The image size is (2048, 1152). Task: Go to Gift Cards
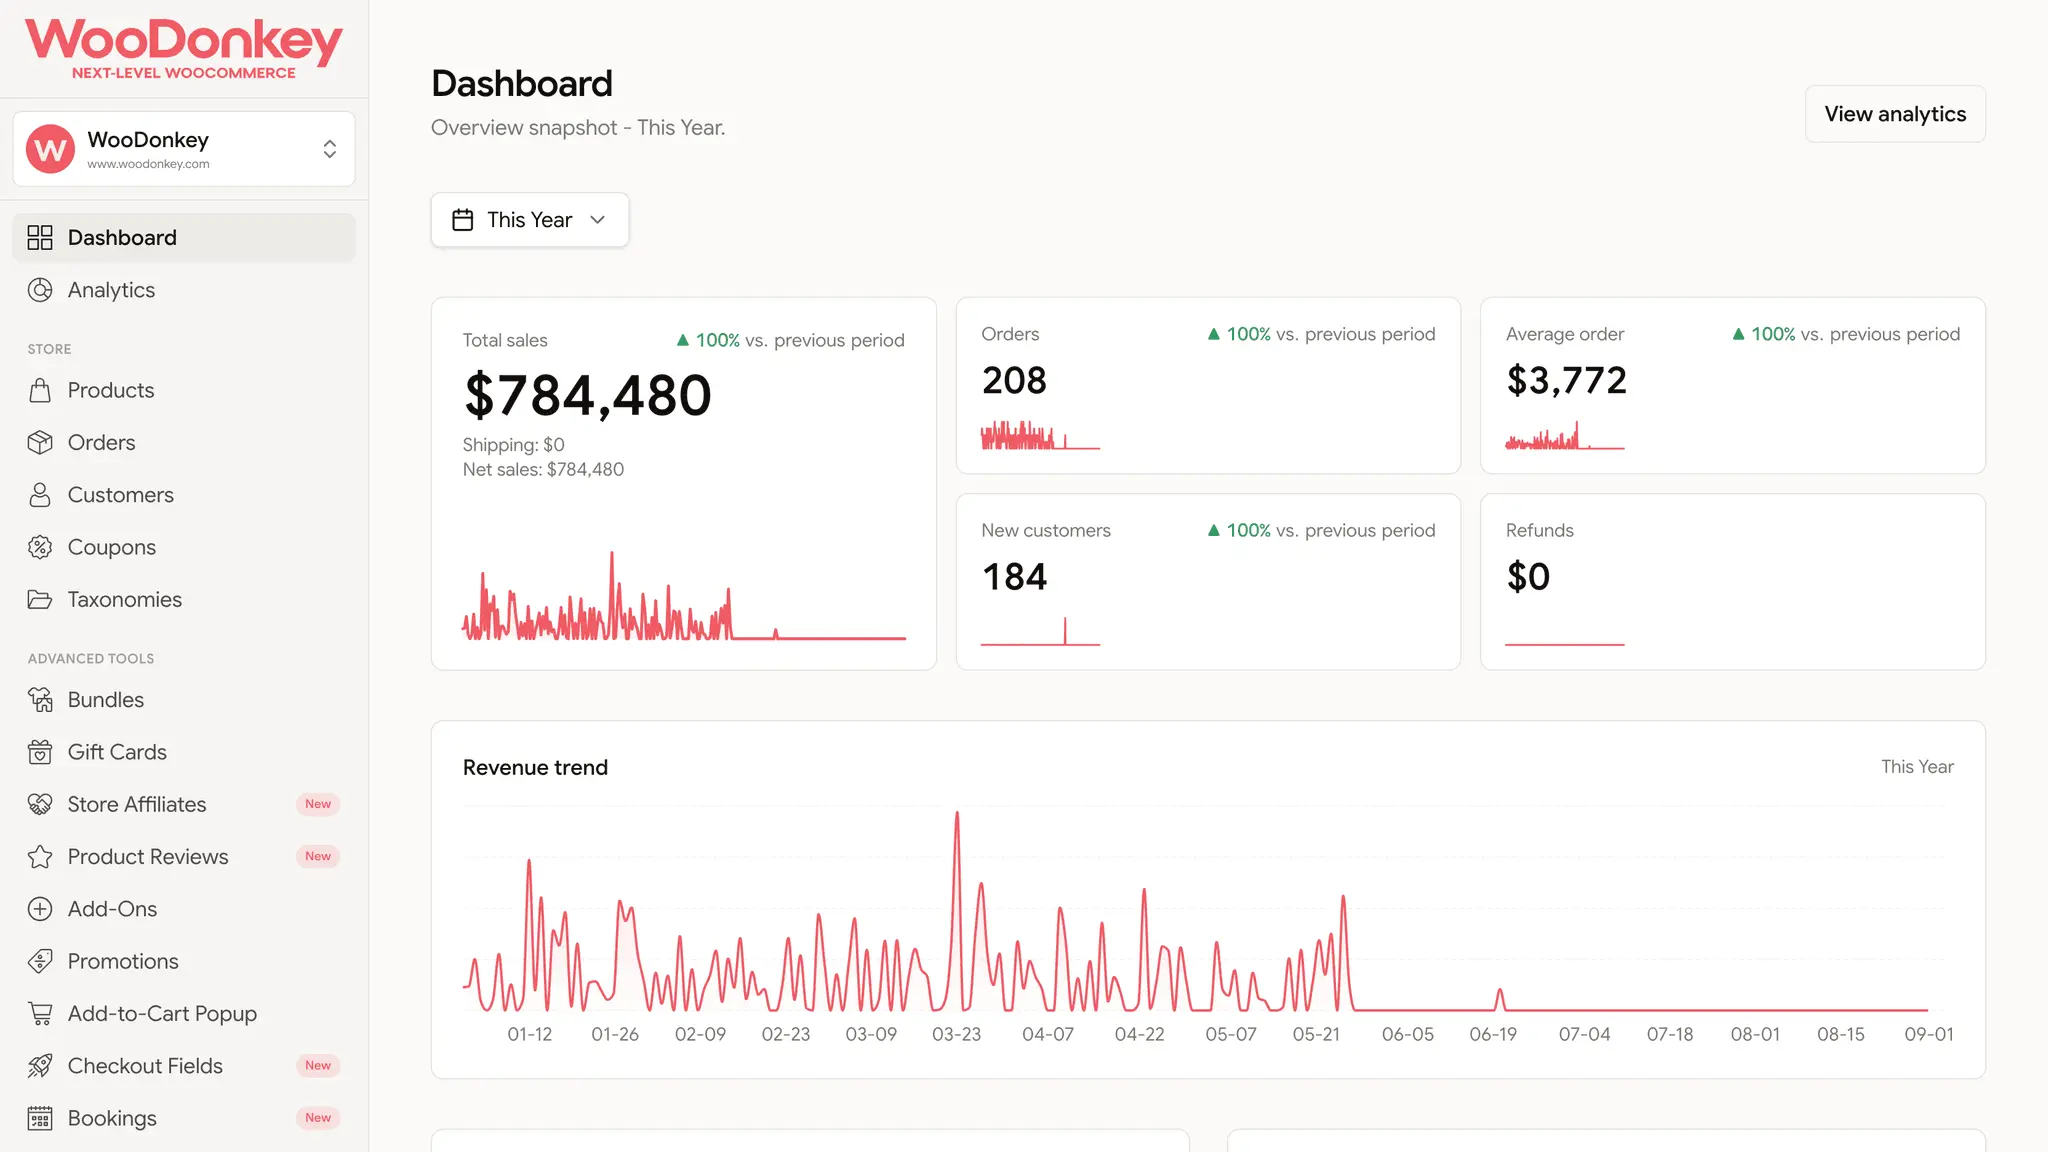pos(184,752)
